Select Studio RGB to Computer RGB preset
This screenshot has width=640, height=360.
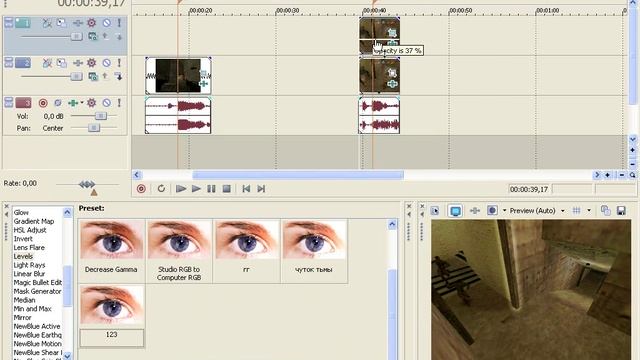(179, 251)
